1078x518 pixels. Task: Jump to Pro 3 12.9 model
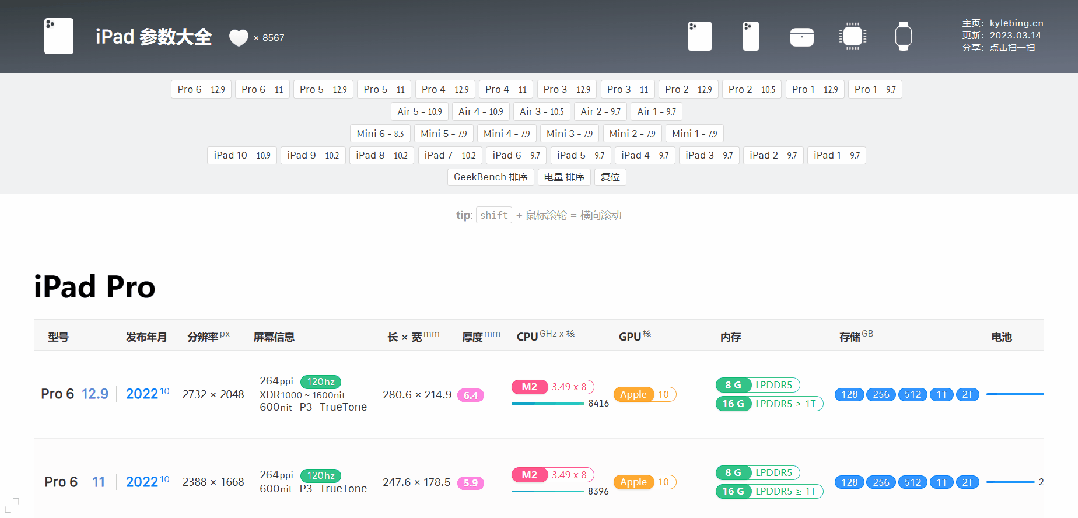tap(566, 89)
